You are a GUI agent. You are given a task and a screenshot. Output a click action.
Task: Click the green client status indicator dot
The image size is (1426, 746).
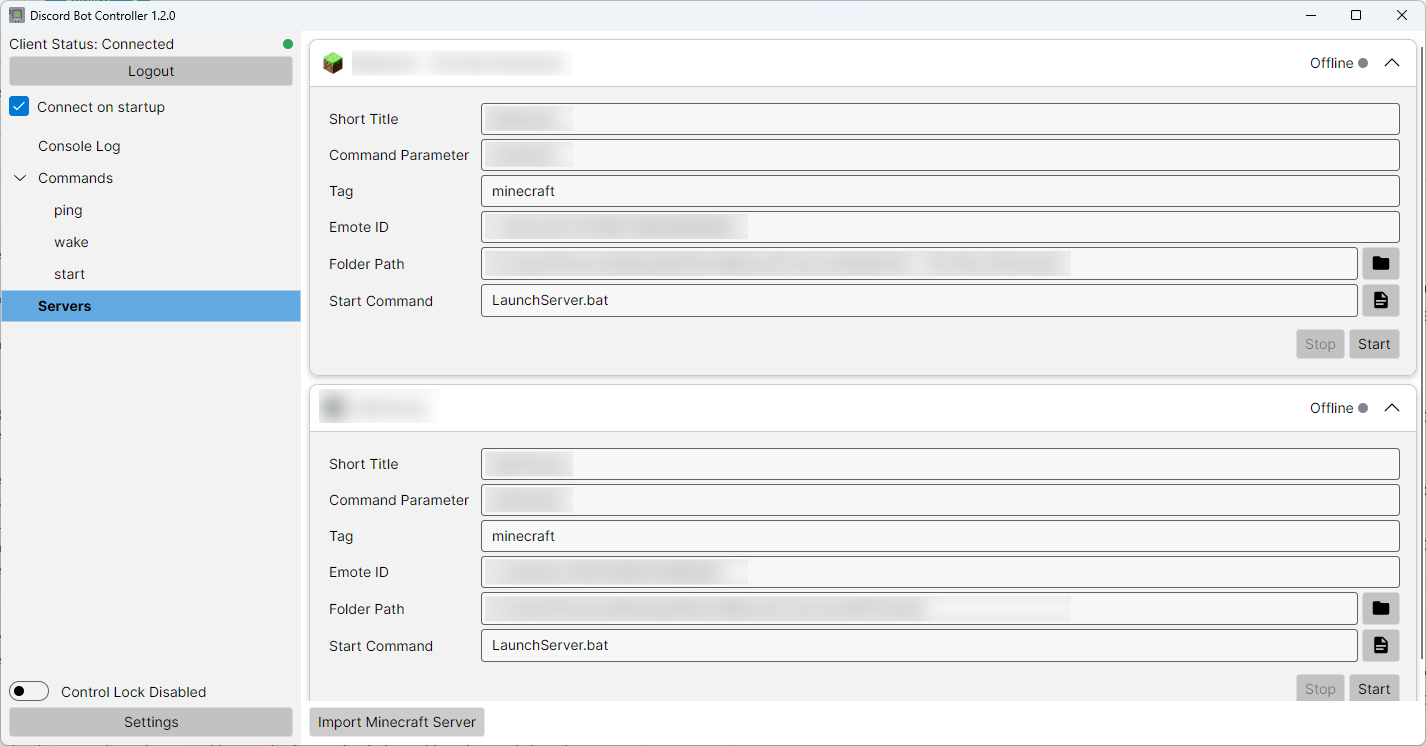288,44
